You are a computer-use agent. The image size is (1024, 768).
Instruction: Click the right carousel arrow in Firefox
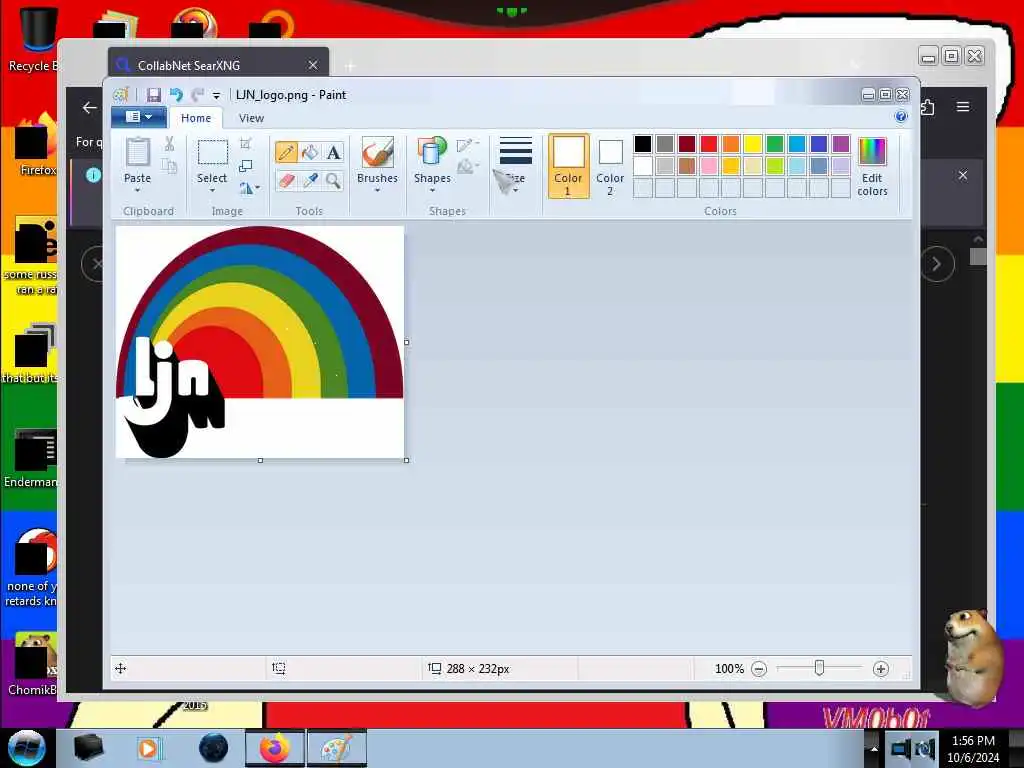(937, 264)
